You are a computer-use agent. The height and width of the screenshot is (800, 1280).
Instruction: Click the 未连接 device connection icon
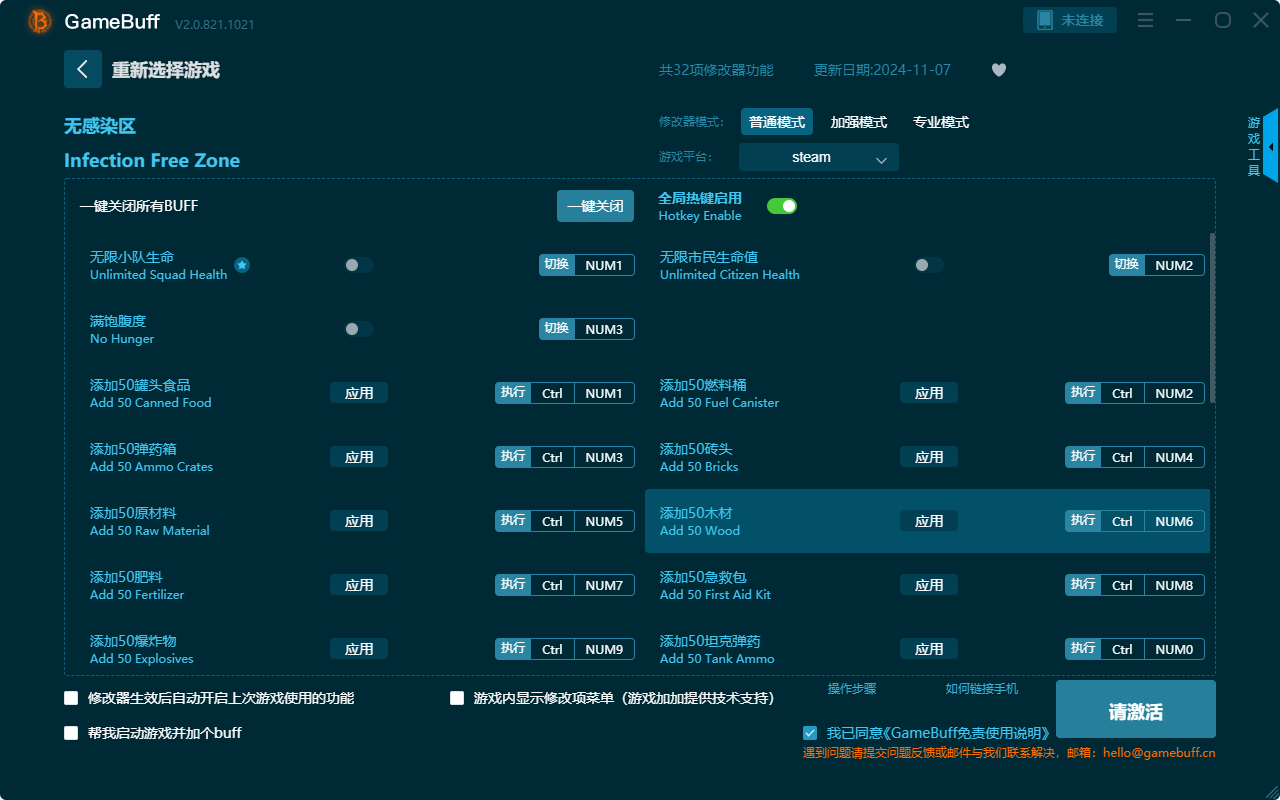pyautogui.click(x=1070, y=19)
